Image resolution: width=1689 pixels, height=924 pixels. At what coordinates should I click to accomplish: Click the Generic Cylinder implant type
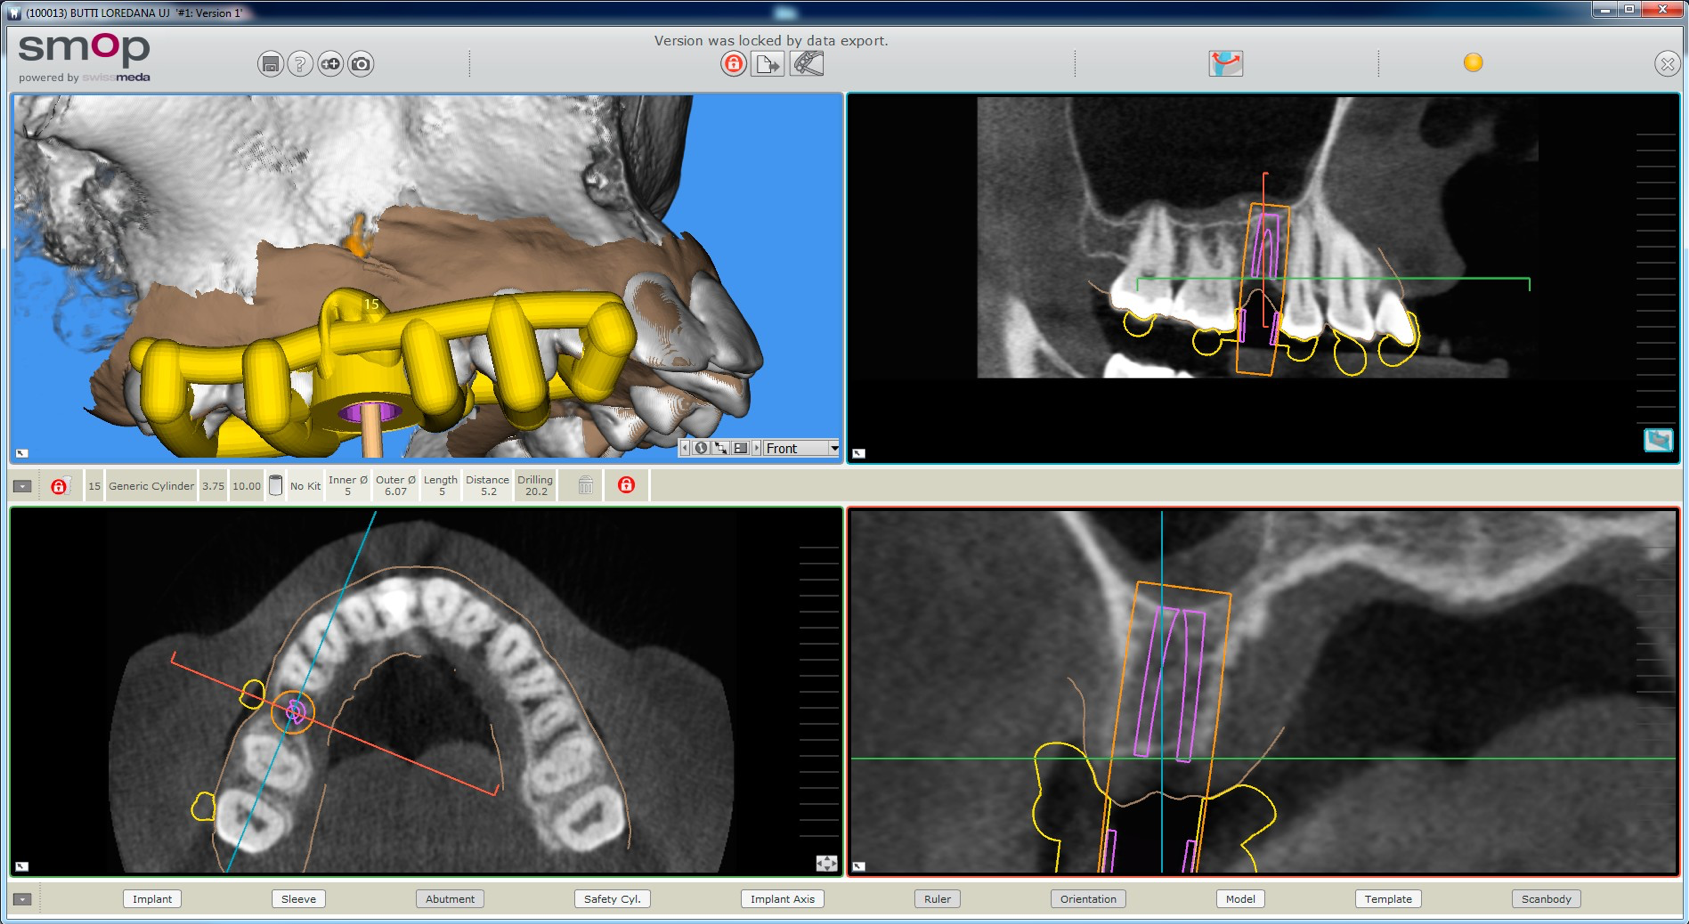pyautogui.click(x=151, y=486)
